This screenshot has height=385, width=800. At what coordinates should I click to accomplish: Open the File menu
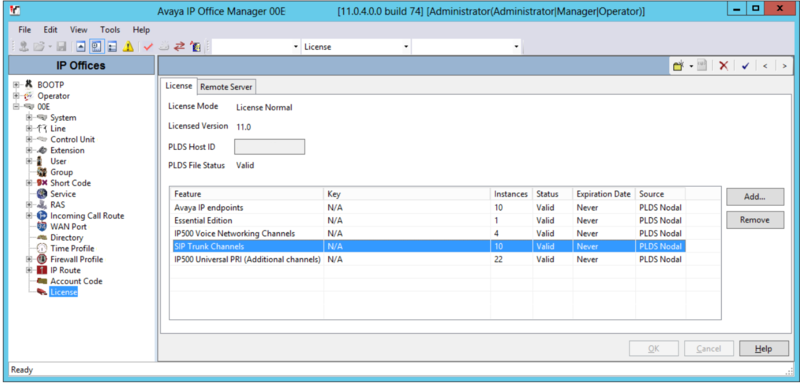pos(24,30)
